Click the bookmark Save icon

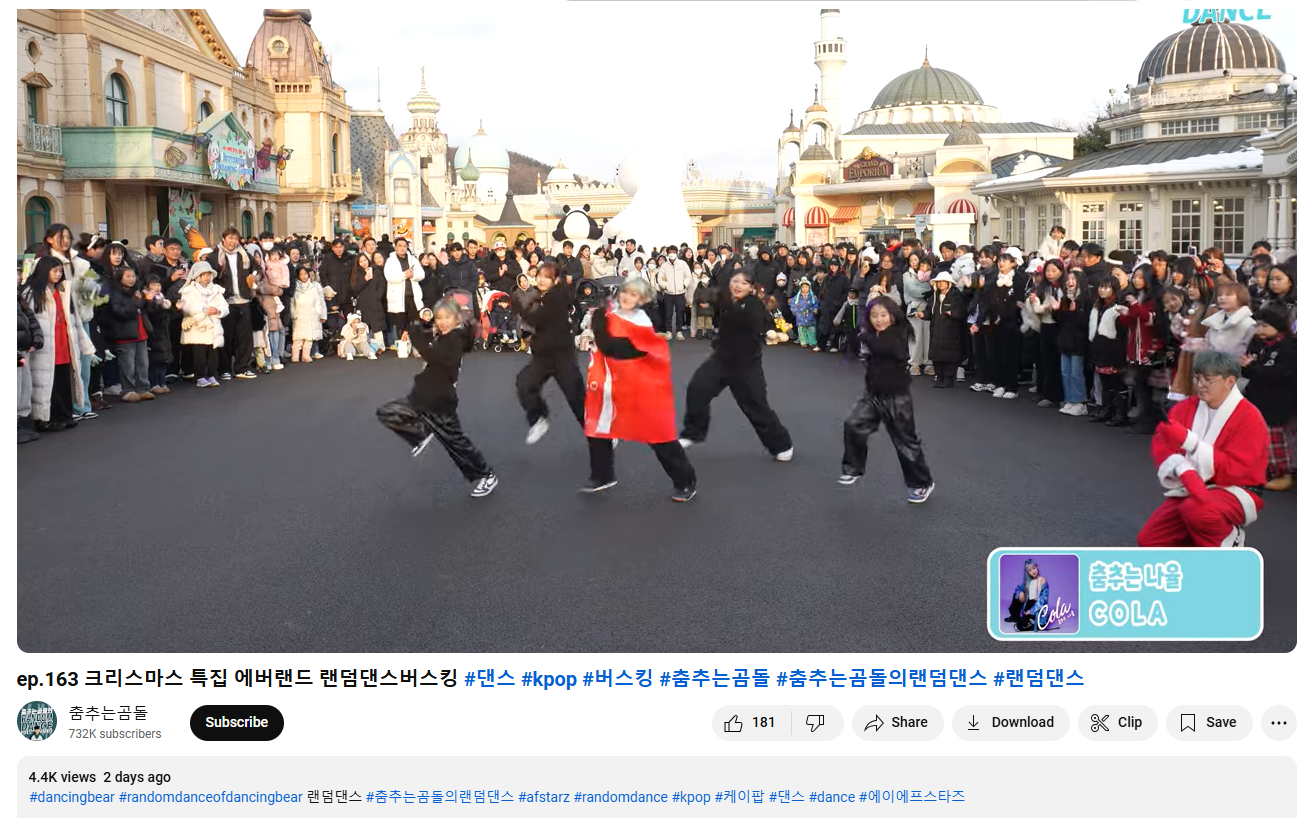1188,723
